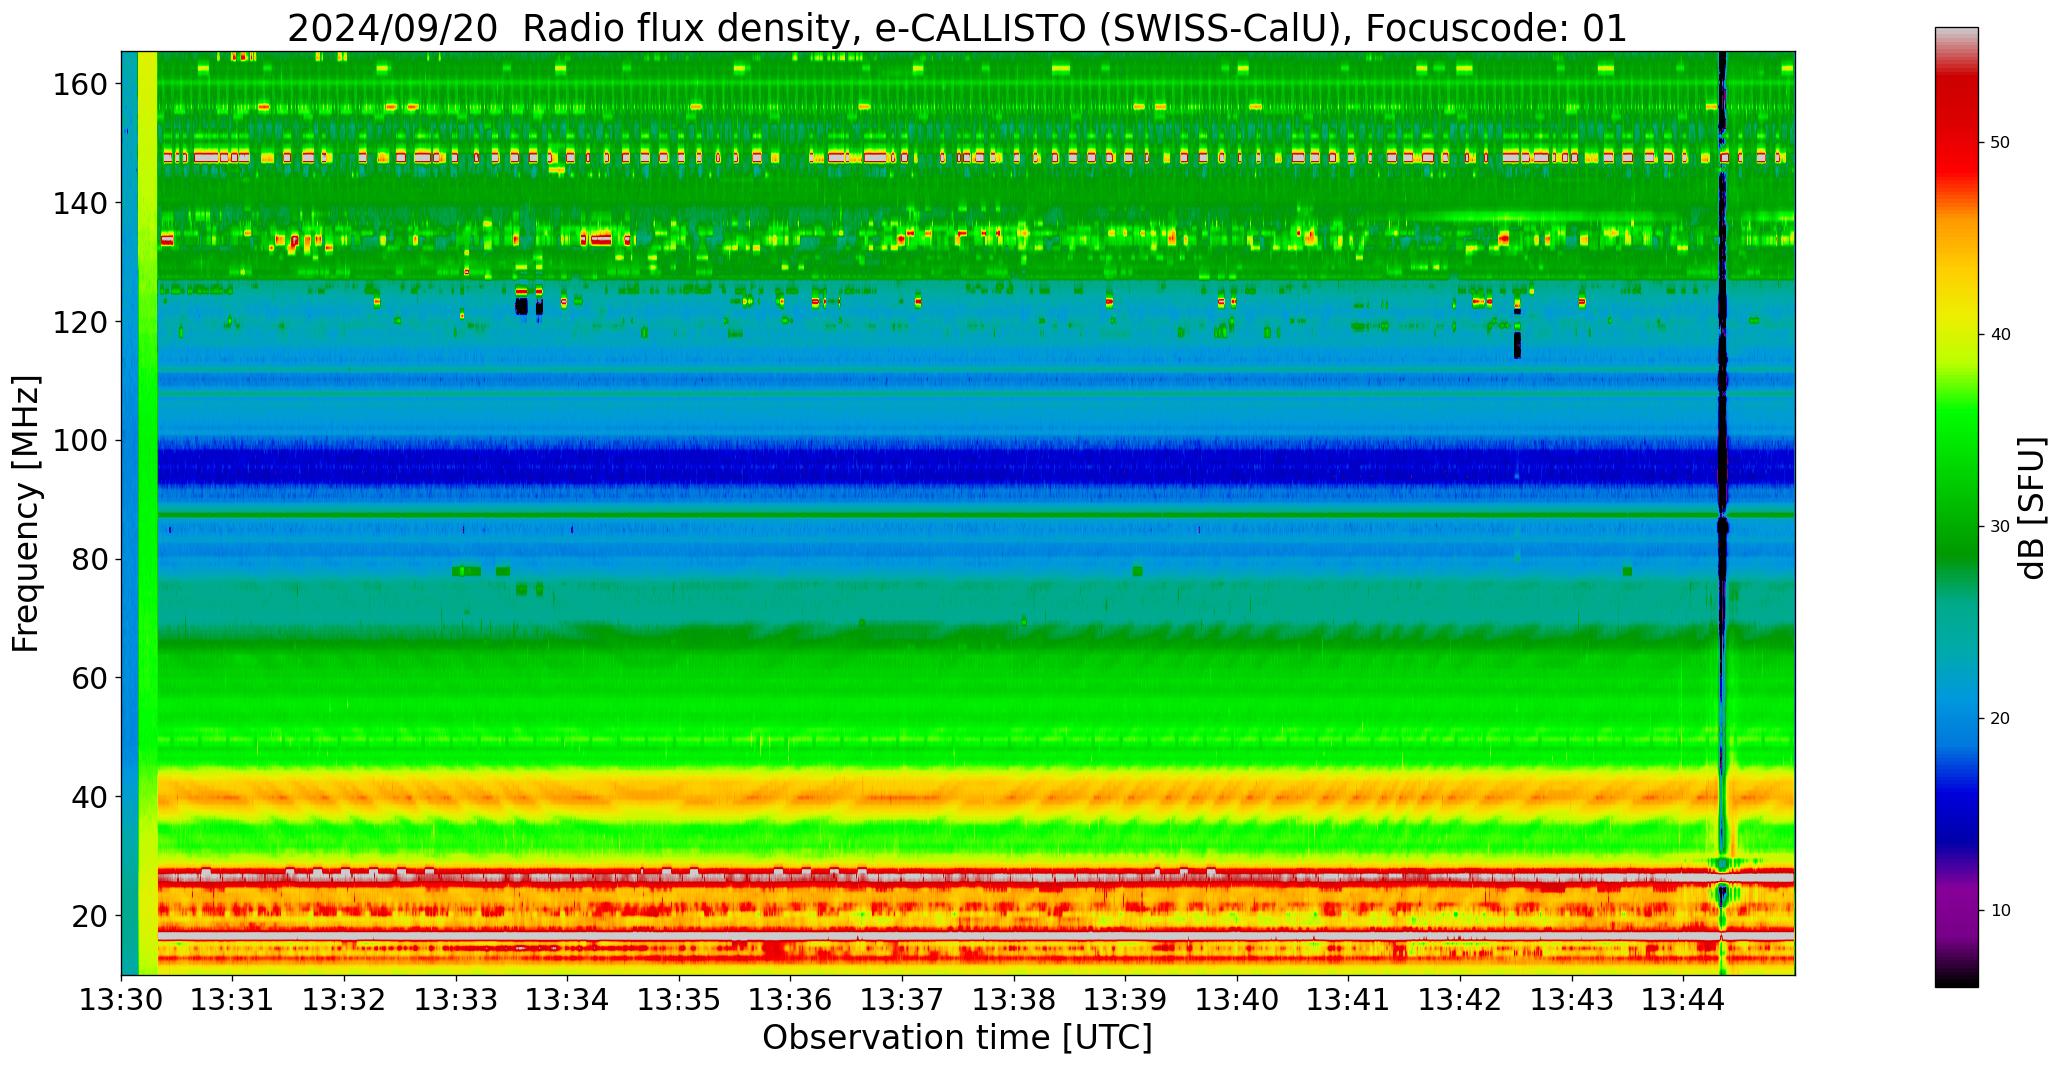Click the colorbar's 30 tick label
Image resolution: width=2062 pixels, height=1067 pixels.
pyautogui.click(x=2000, y=527)
